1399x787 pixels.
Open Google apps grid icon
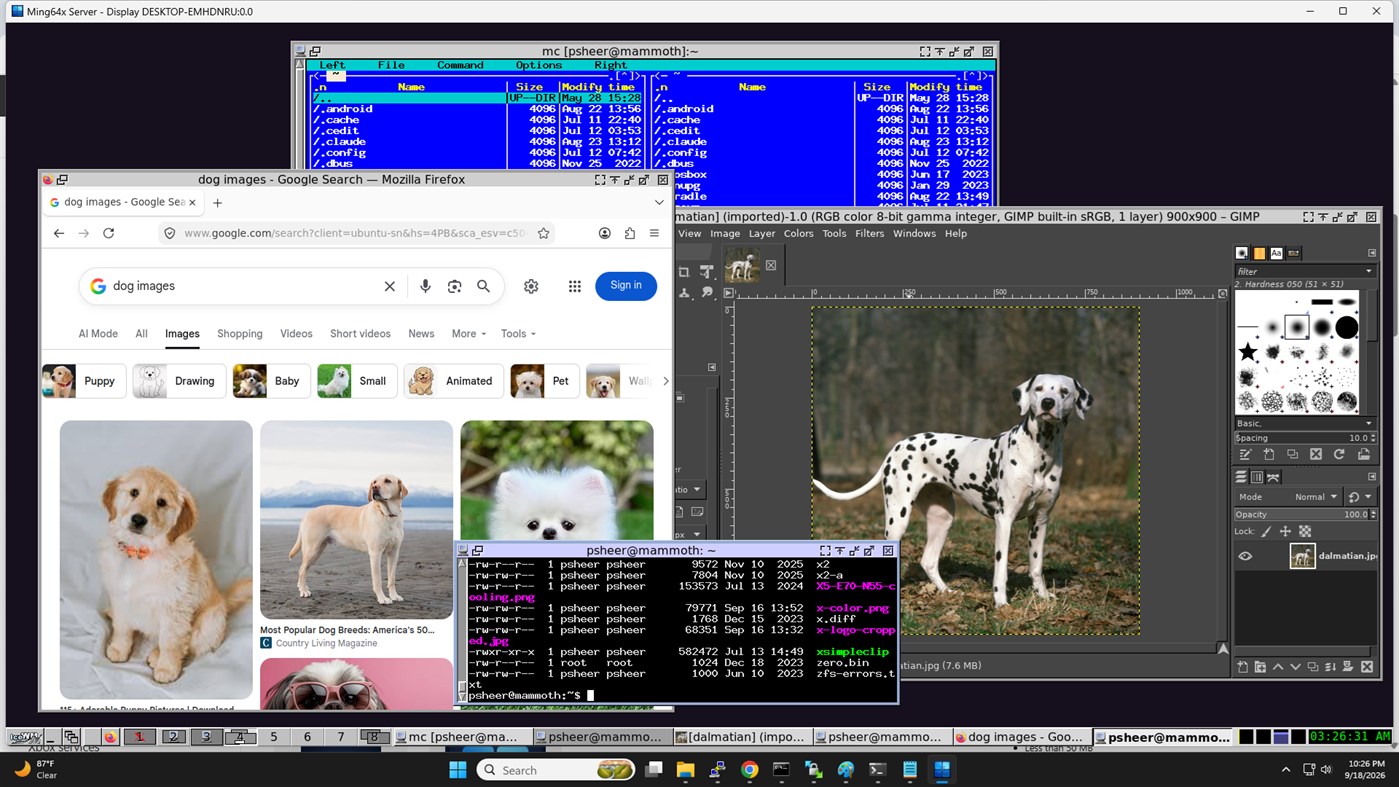(574, 286)
